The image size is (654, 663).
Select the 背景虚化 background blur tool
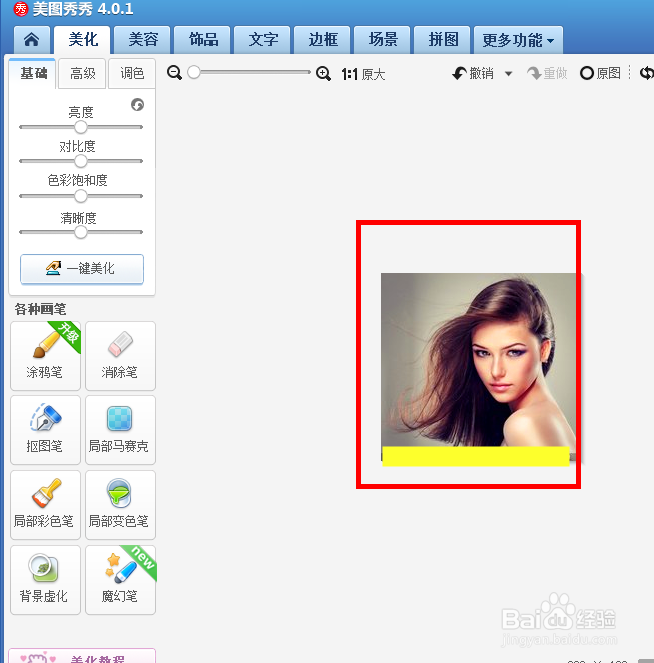point(45,580)
